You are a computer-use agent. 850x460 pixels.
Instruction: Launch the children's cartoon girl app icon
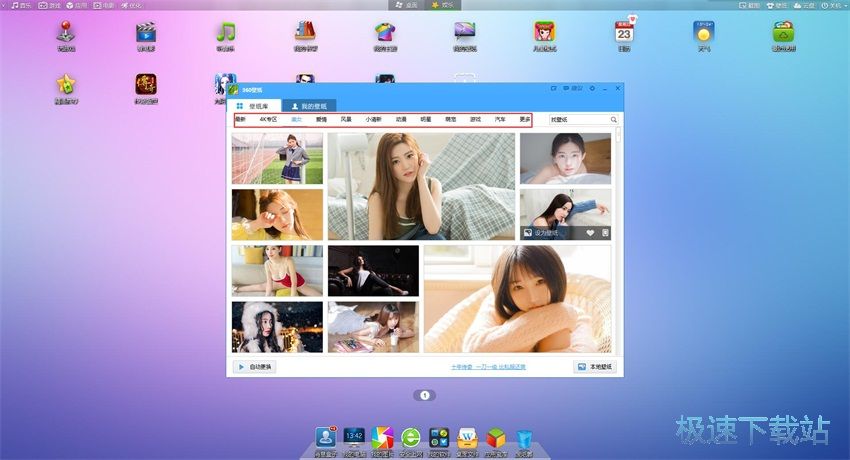coord(544,32)
